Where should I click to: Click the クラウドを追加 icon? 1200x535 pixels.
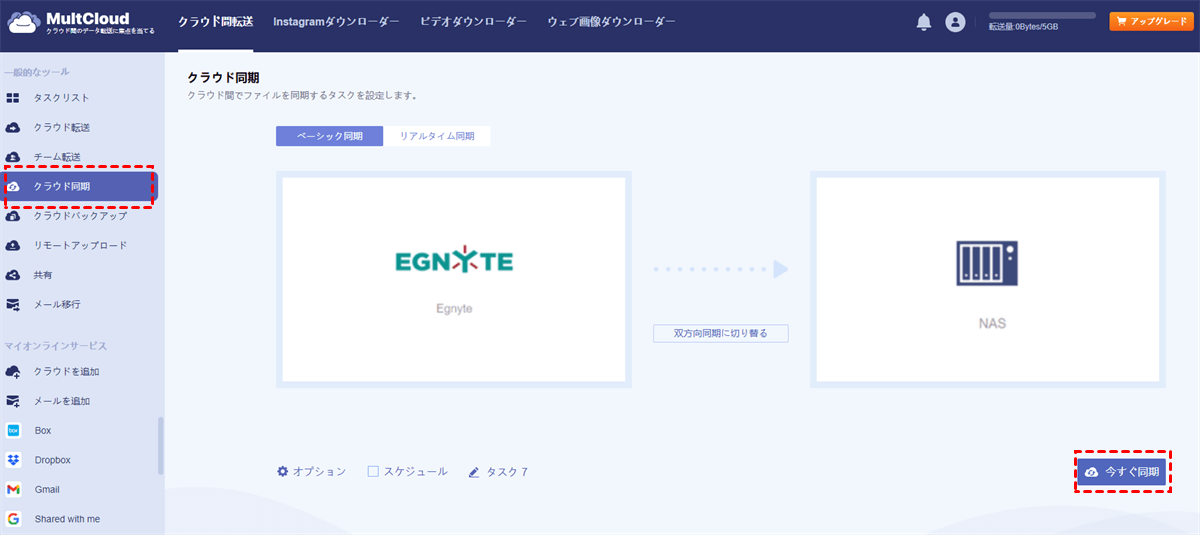13,372
